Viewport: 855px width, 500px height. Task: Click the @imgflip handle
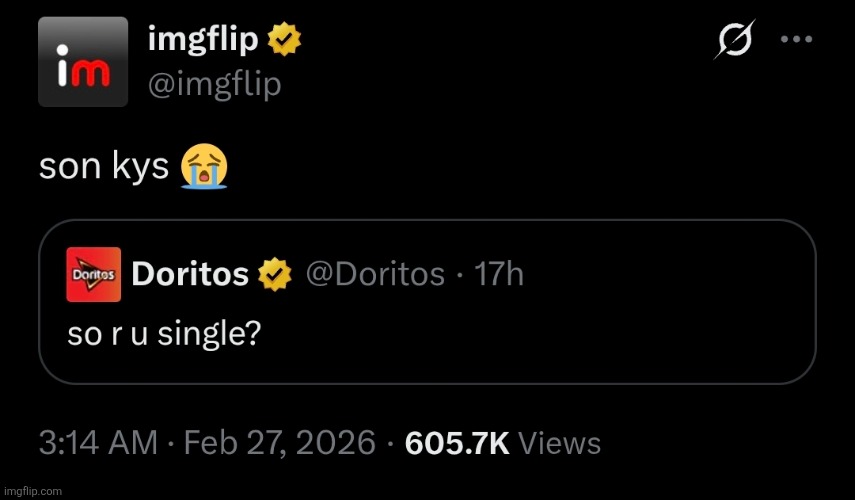click(214, 84)
